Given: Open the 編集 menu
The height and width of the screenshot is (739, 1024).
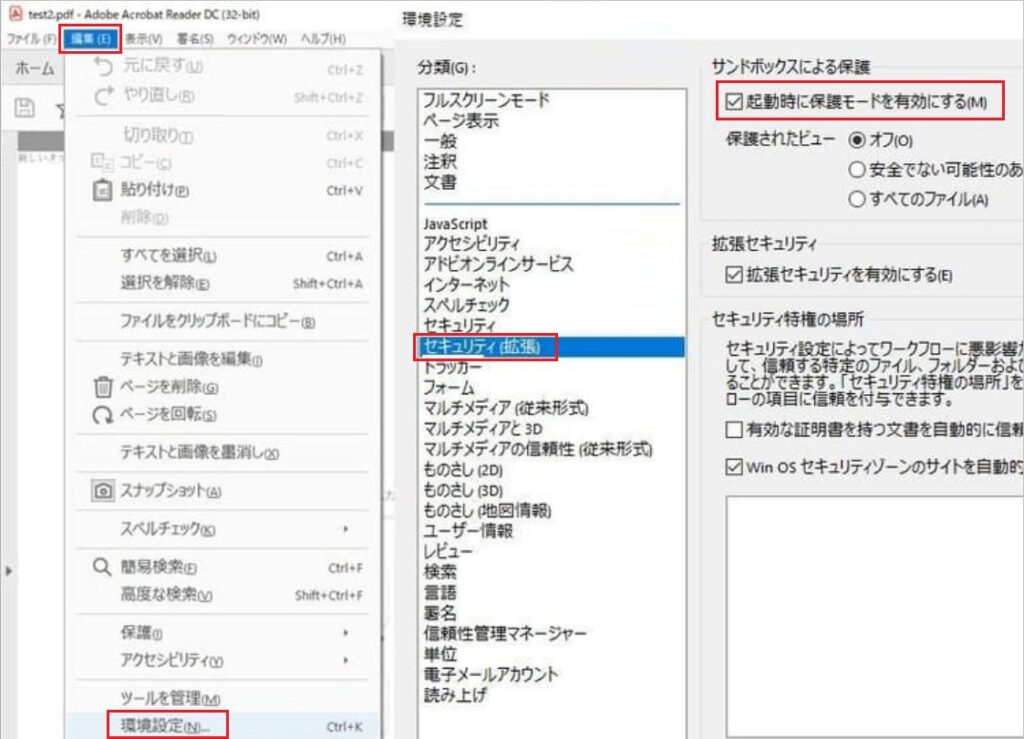Looking at the screenshot, I should coord(90,39).
